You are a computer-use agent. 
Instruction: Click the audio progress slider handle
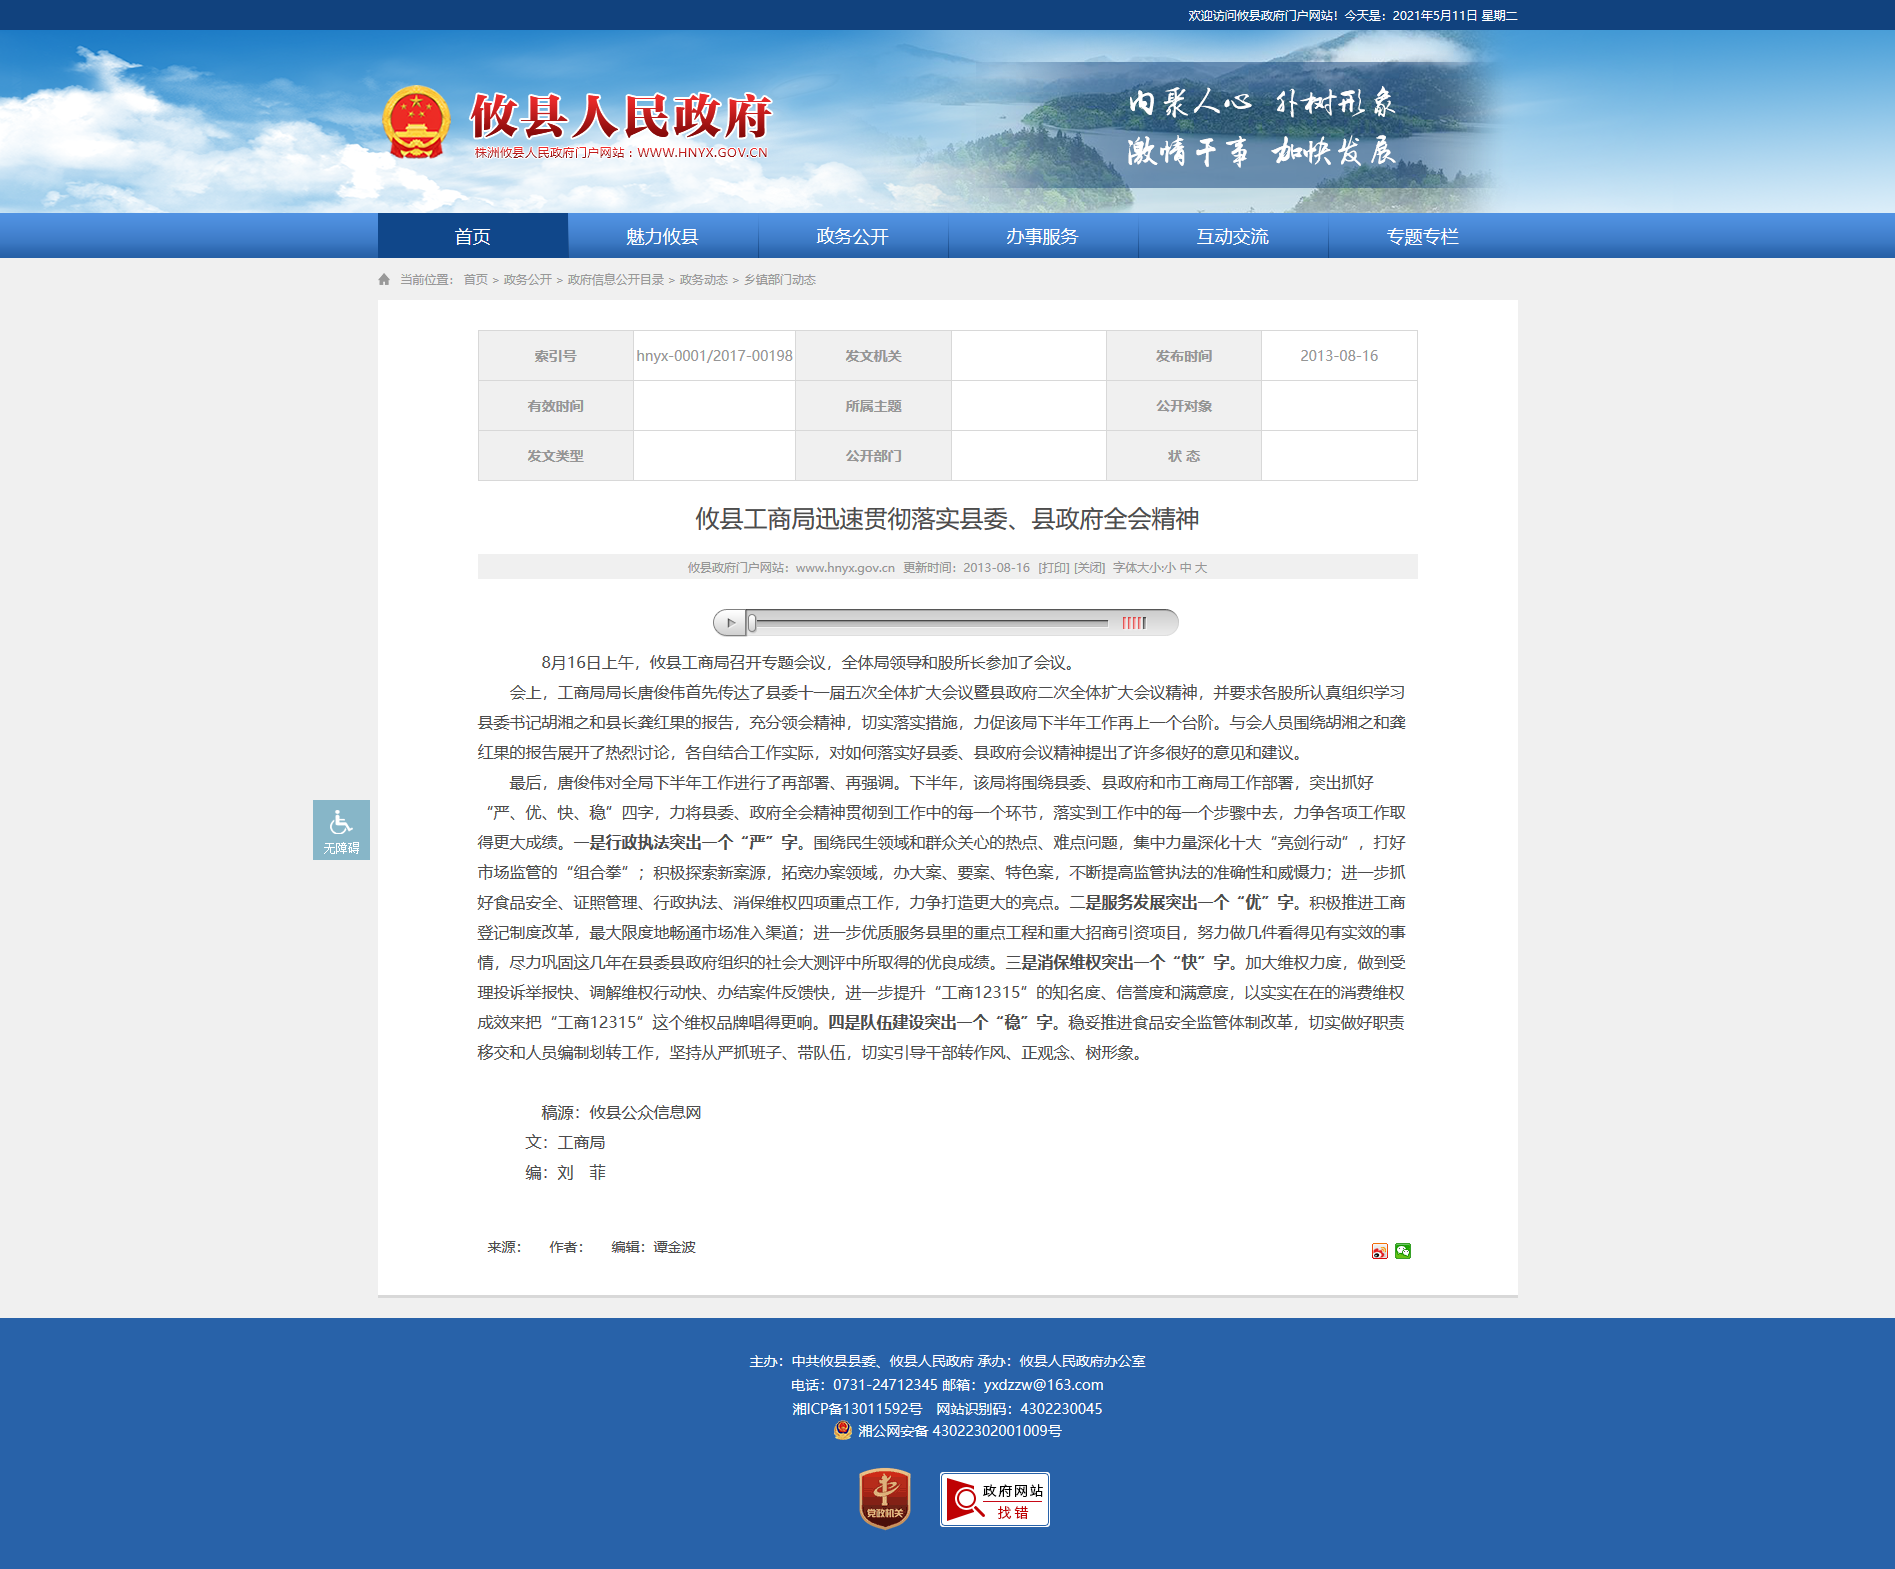coord(752,623)
